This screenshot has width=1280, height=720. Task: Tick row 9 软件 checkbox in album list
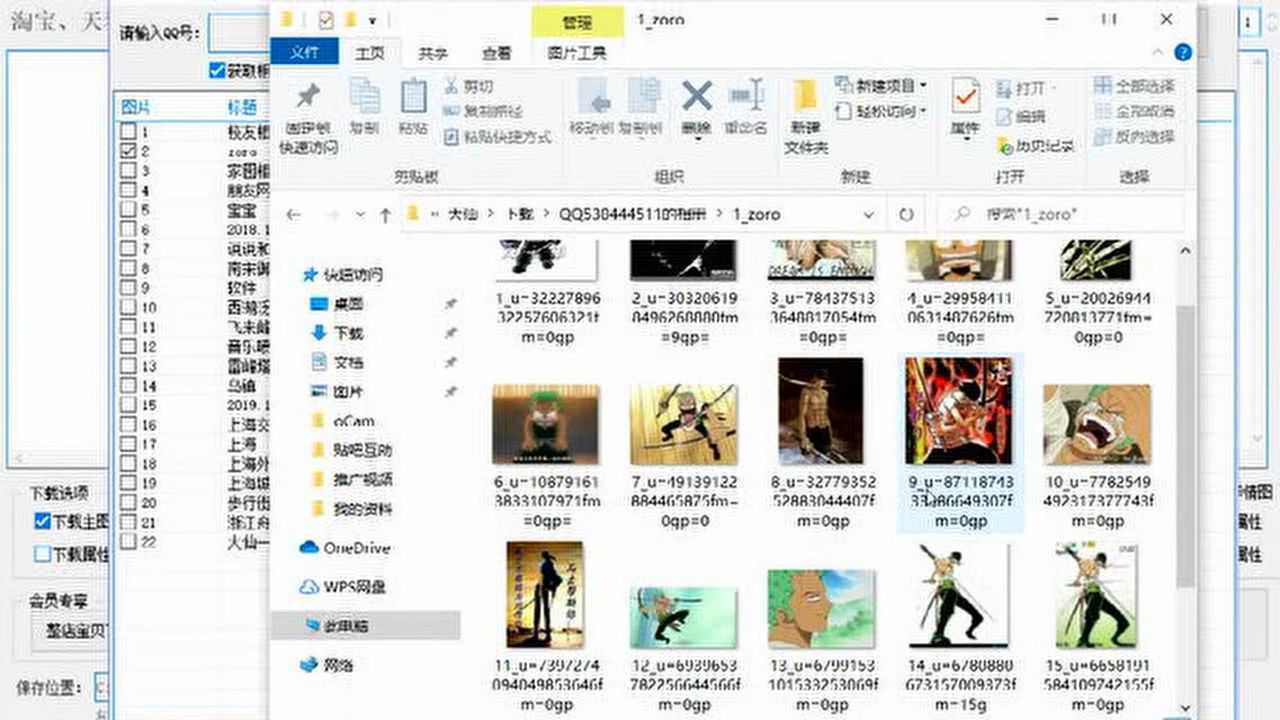pos(128,288)
